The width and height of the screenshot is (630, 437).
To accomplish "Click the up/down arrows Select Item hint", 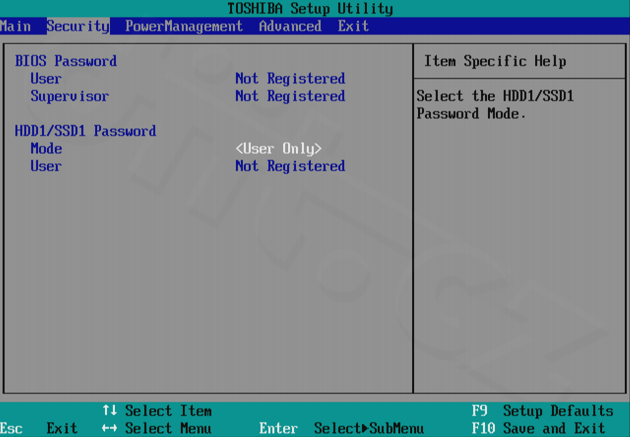I will (x=157, y=411).
